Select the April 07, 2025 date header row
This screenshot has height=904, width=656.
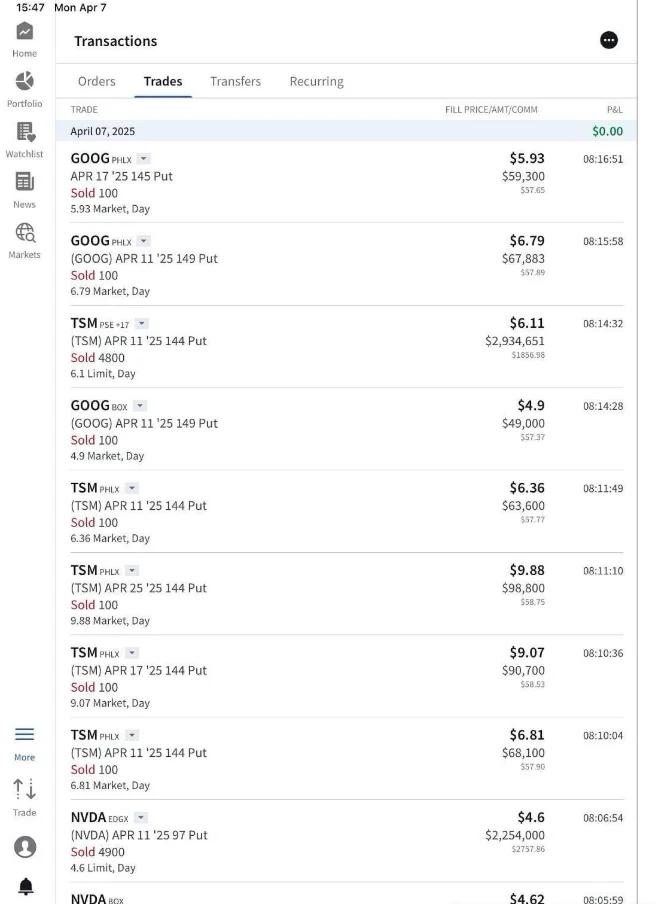point(346,131)
